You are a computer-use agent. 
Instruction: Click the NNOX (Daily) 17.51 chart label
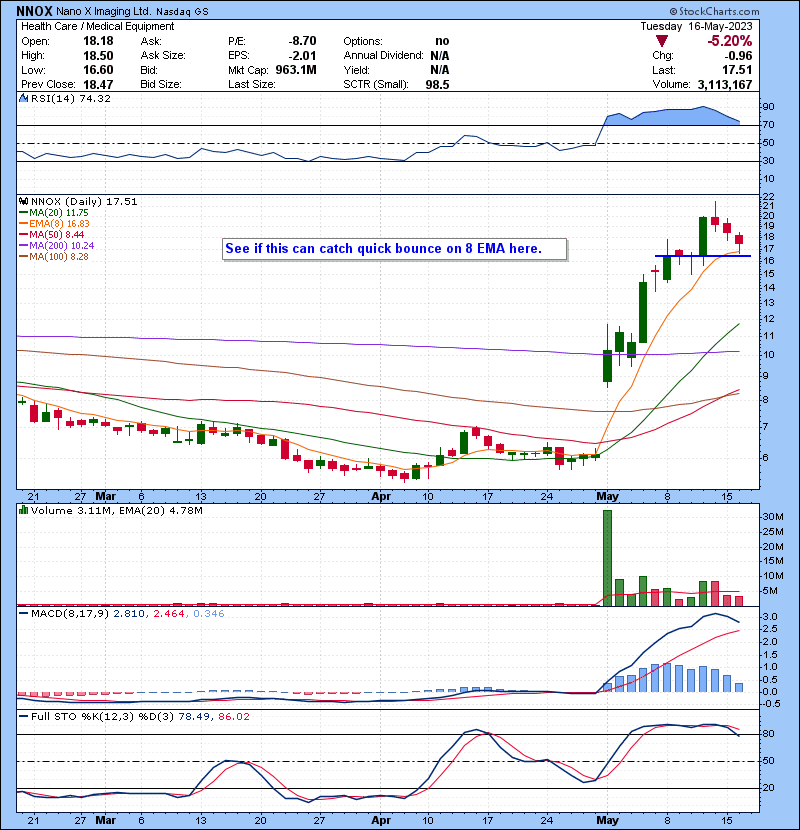pyautogui.click(x=84, y=202)
